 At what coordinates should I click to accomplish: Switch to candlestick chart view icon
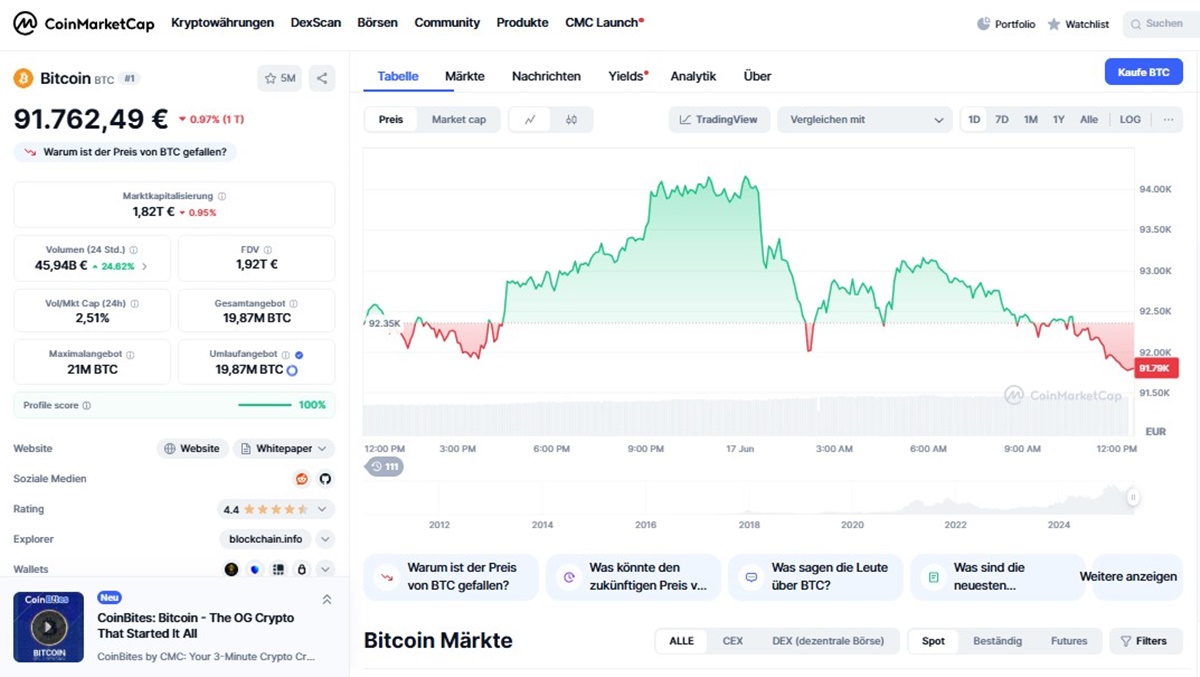pos(571,120)
